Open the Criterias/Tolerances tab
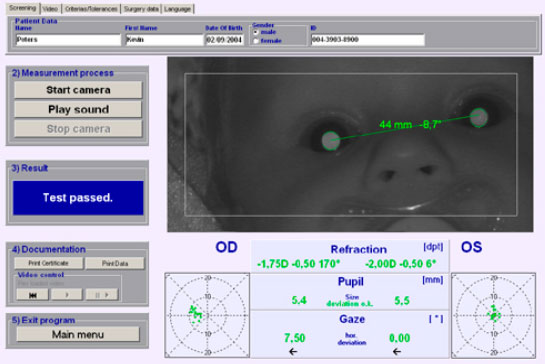The height and width of the screenshot is (364, 545). (x=91, y=9)
